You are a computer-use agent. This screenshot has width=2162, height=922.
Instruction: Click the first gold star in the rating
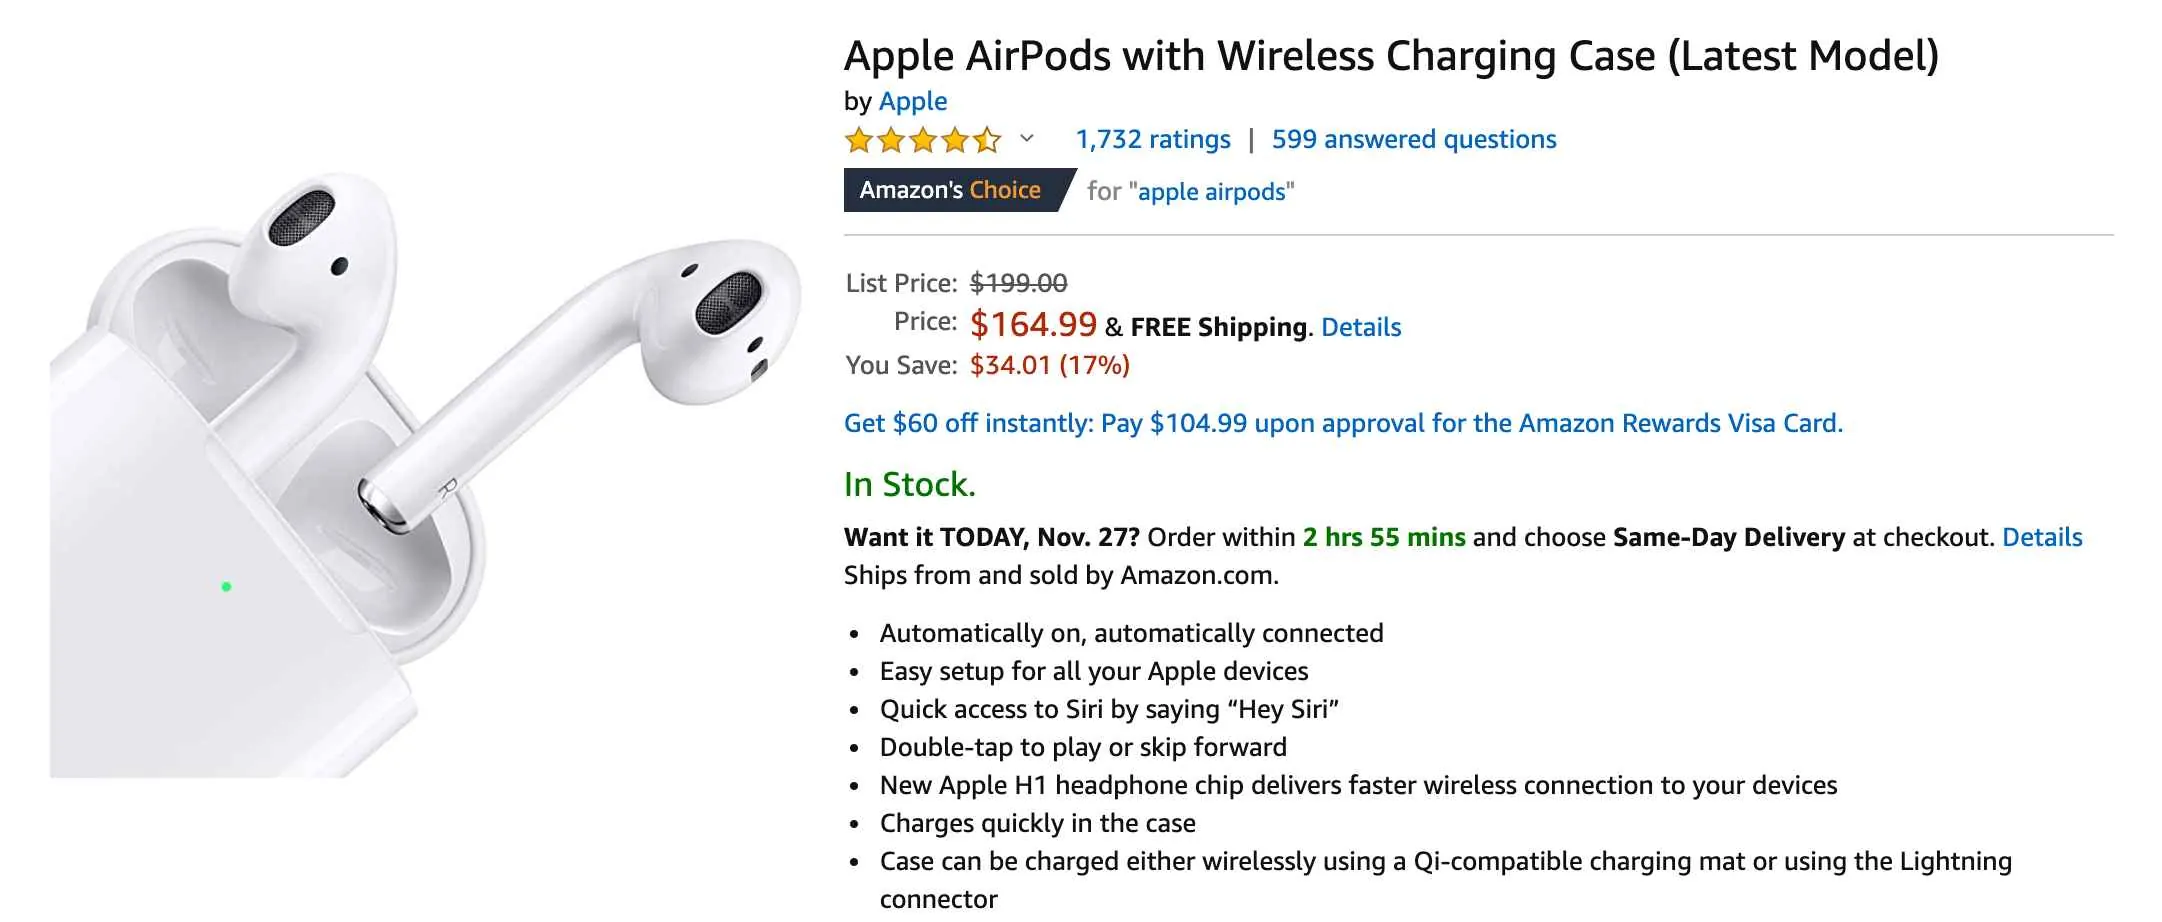coord(858,140)
